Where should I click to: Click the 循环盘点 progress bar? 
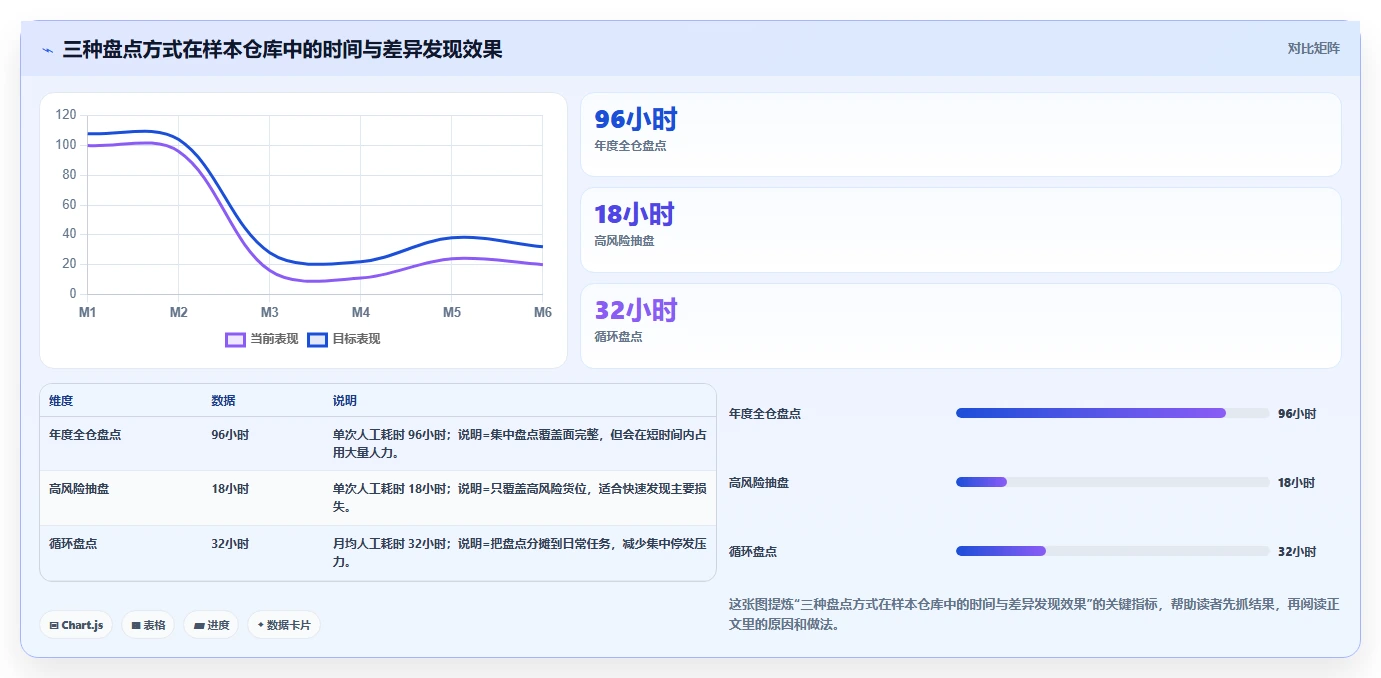(1112, 551)
